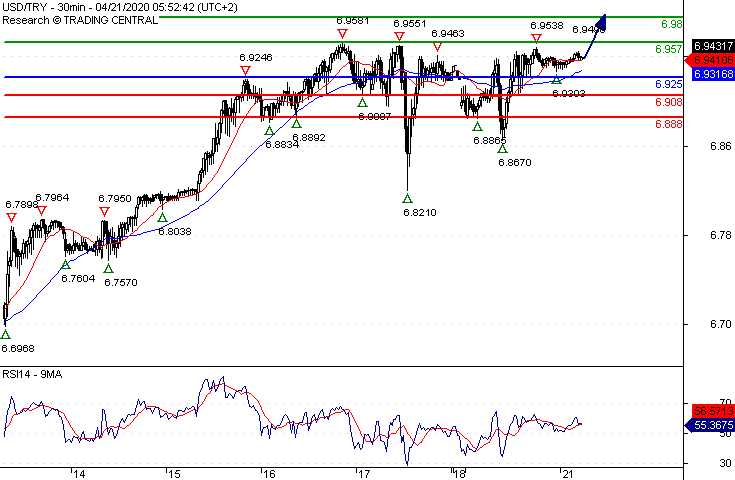This screenshot has width=735, height=480.
Task: Click the green triangle marker above 6.9303
Action: [x=556, y=80]
